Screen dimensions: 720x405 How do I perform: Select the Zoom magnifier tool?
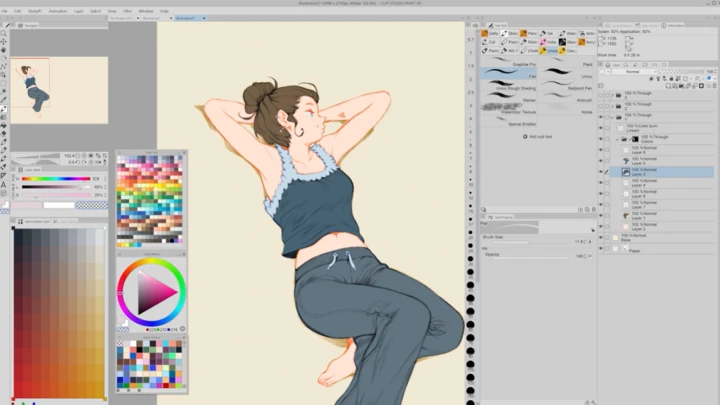pyautogui.click(x=4, y=34)
